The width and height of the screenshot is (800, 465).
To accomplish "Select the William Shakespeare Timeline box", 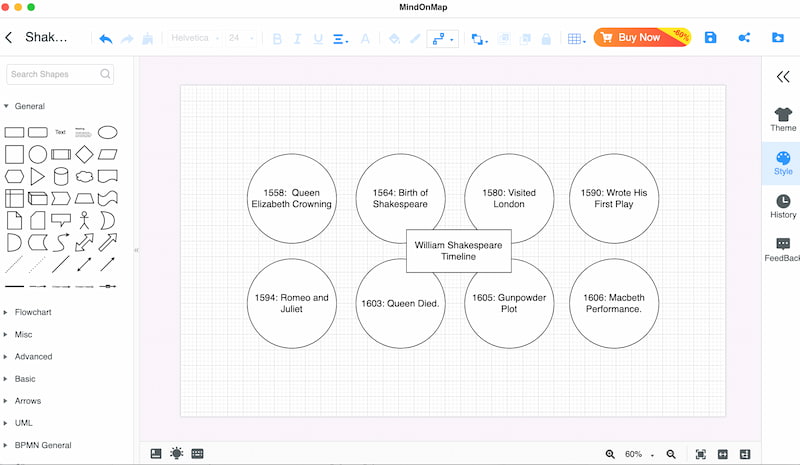I will [459, 251].
